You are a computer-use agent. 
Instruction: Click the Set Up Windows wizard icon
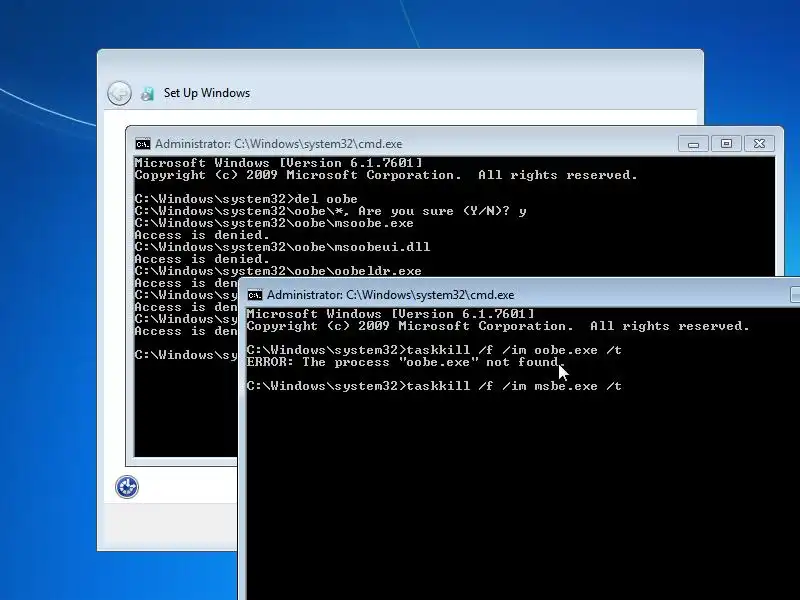point(148,93)
